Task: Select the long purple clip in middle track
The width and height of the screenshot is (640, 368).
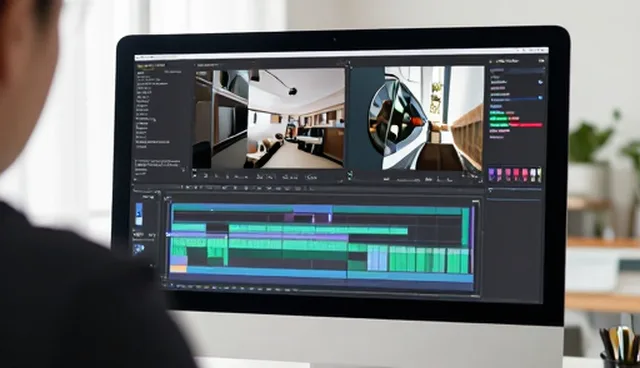Action: (x=259, y=236)
